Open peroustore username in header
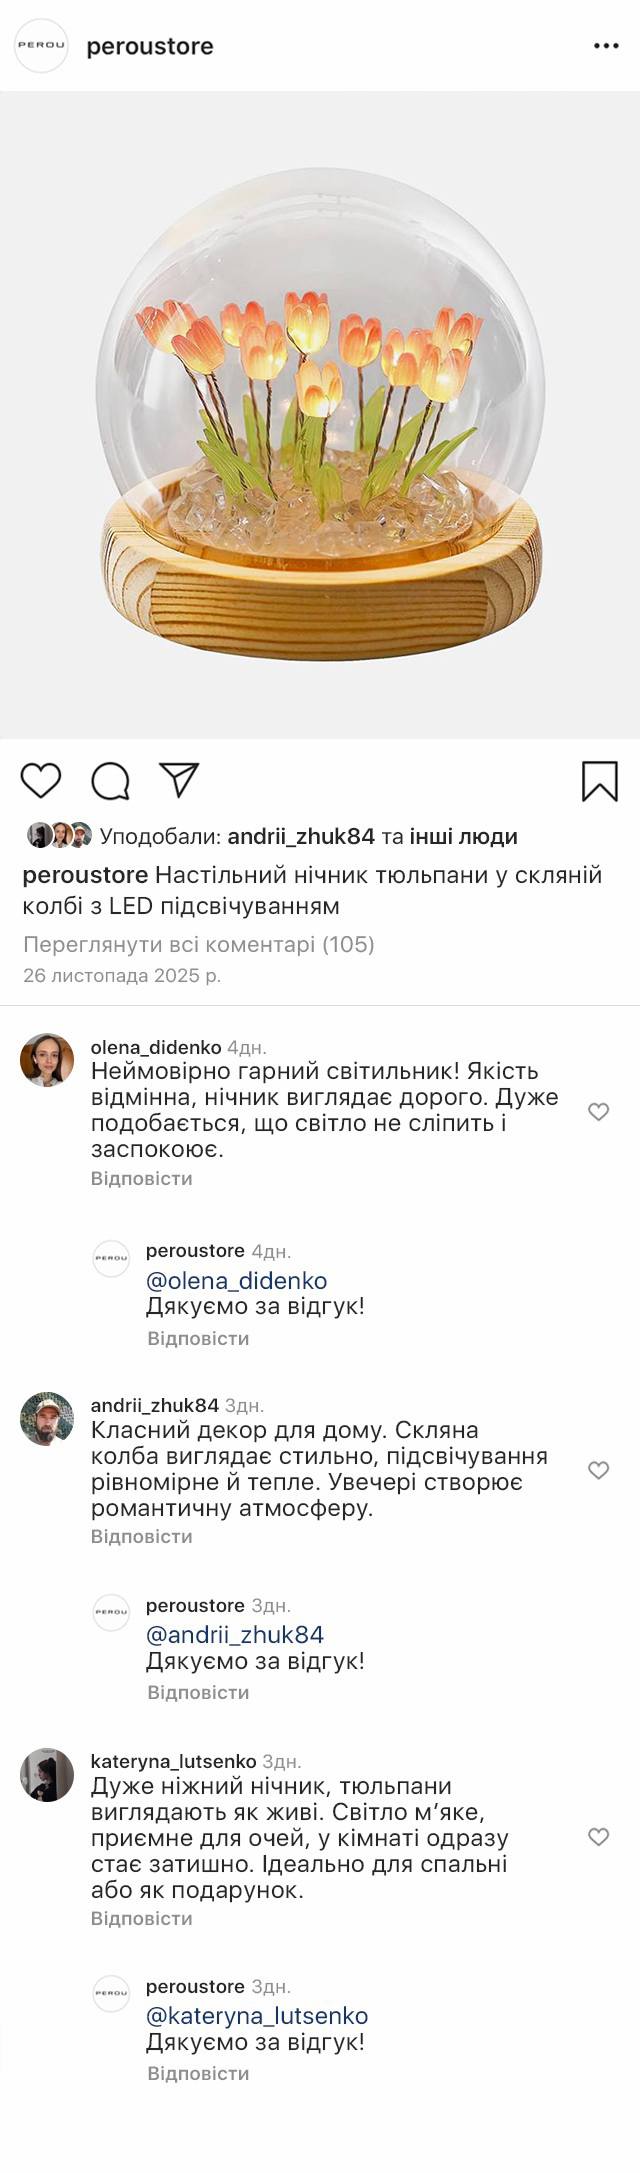The image size is (640, 2173). [x=150, y=46]
